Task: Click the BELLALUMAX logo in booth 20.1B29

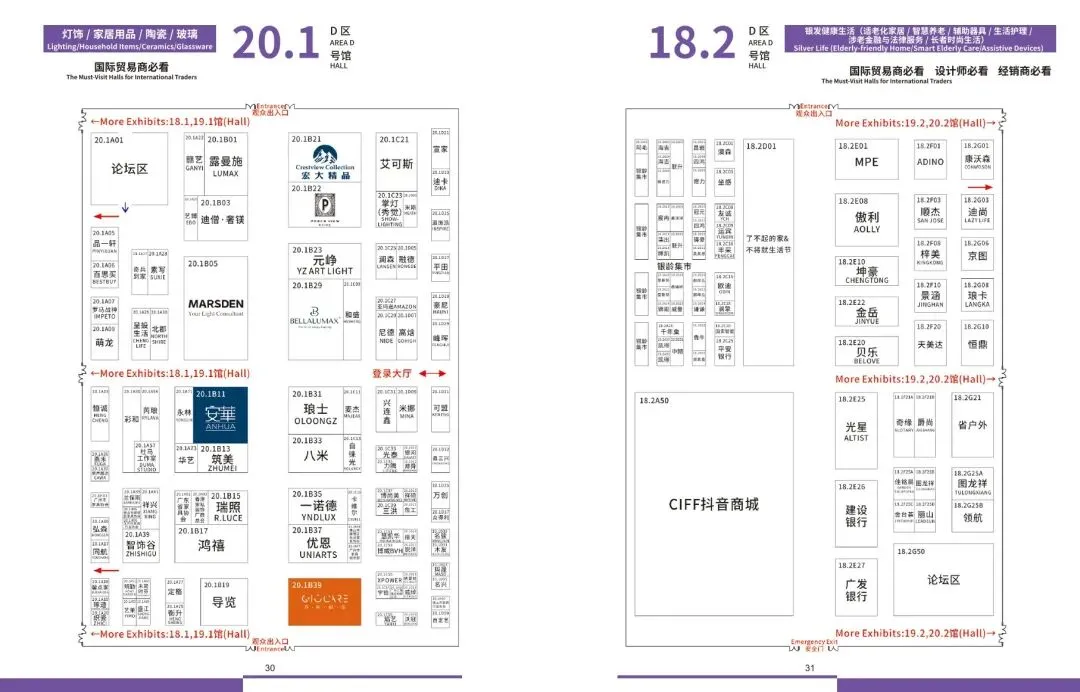Action: [314, 317]
